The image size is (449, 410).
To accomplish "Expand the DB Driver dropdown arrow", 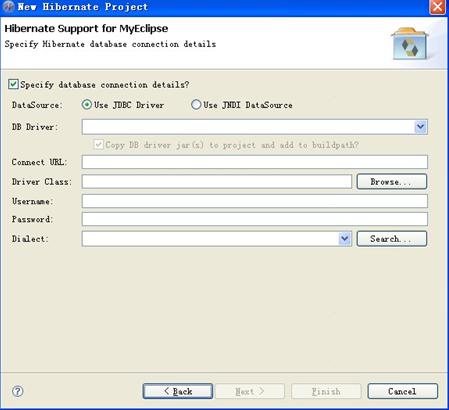I will pyautogui.click(x=421, y=127).
